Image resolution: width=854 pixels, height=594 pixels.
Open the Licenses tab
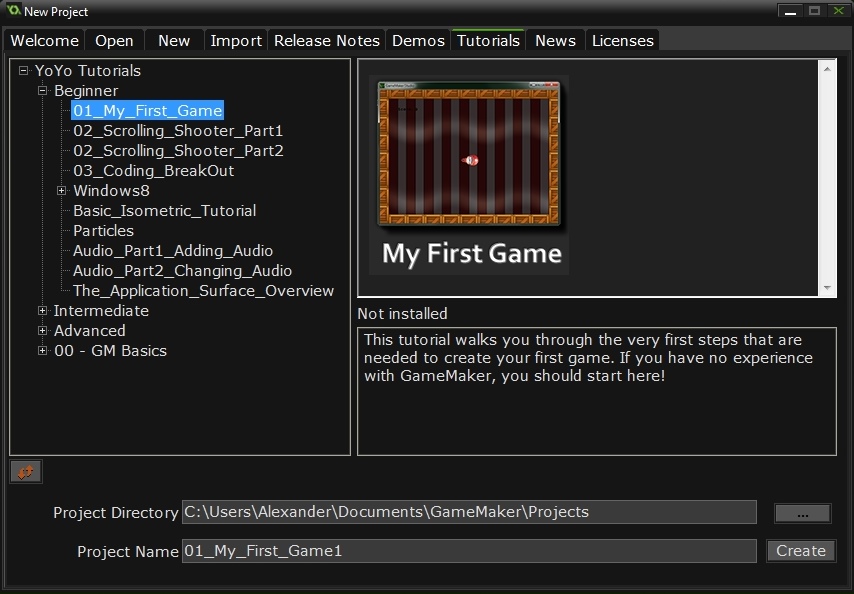click(x=622, y=41)
